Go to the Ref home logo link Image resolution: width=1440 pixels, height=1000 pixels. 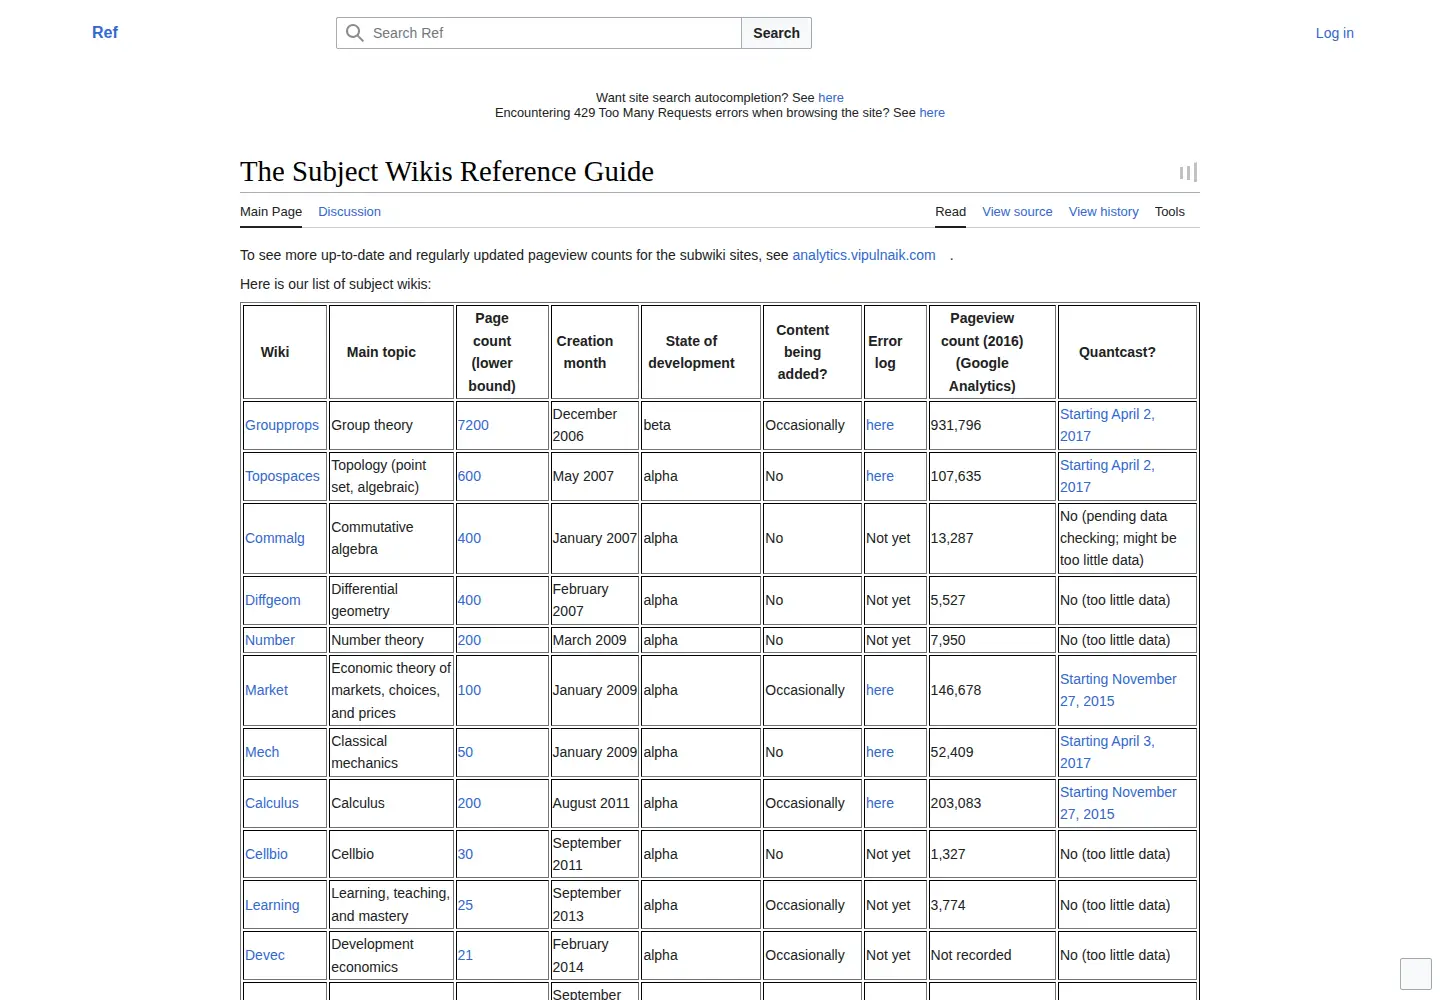coord(105,33)
